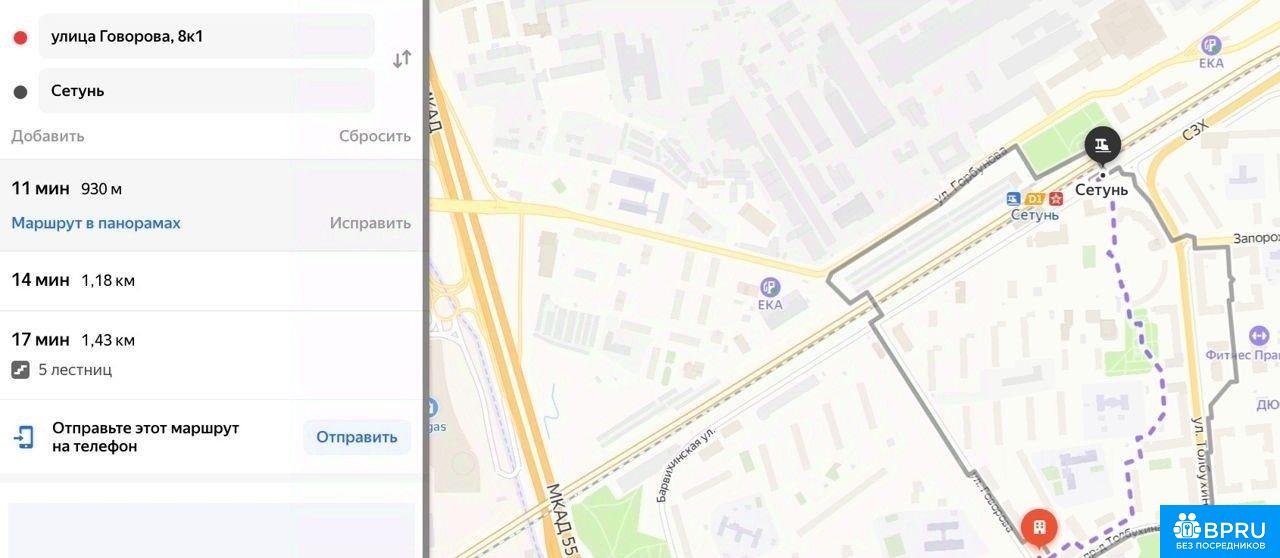Image resolution: width=1280 pixels, height=558 pixels.
Task: Click the red start point dot
Action: tap(20, 38)
